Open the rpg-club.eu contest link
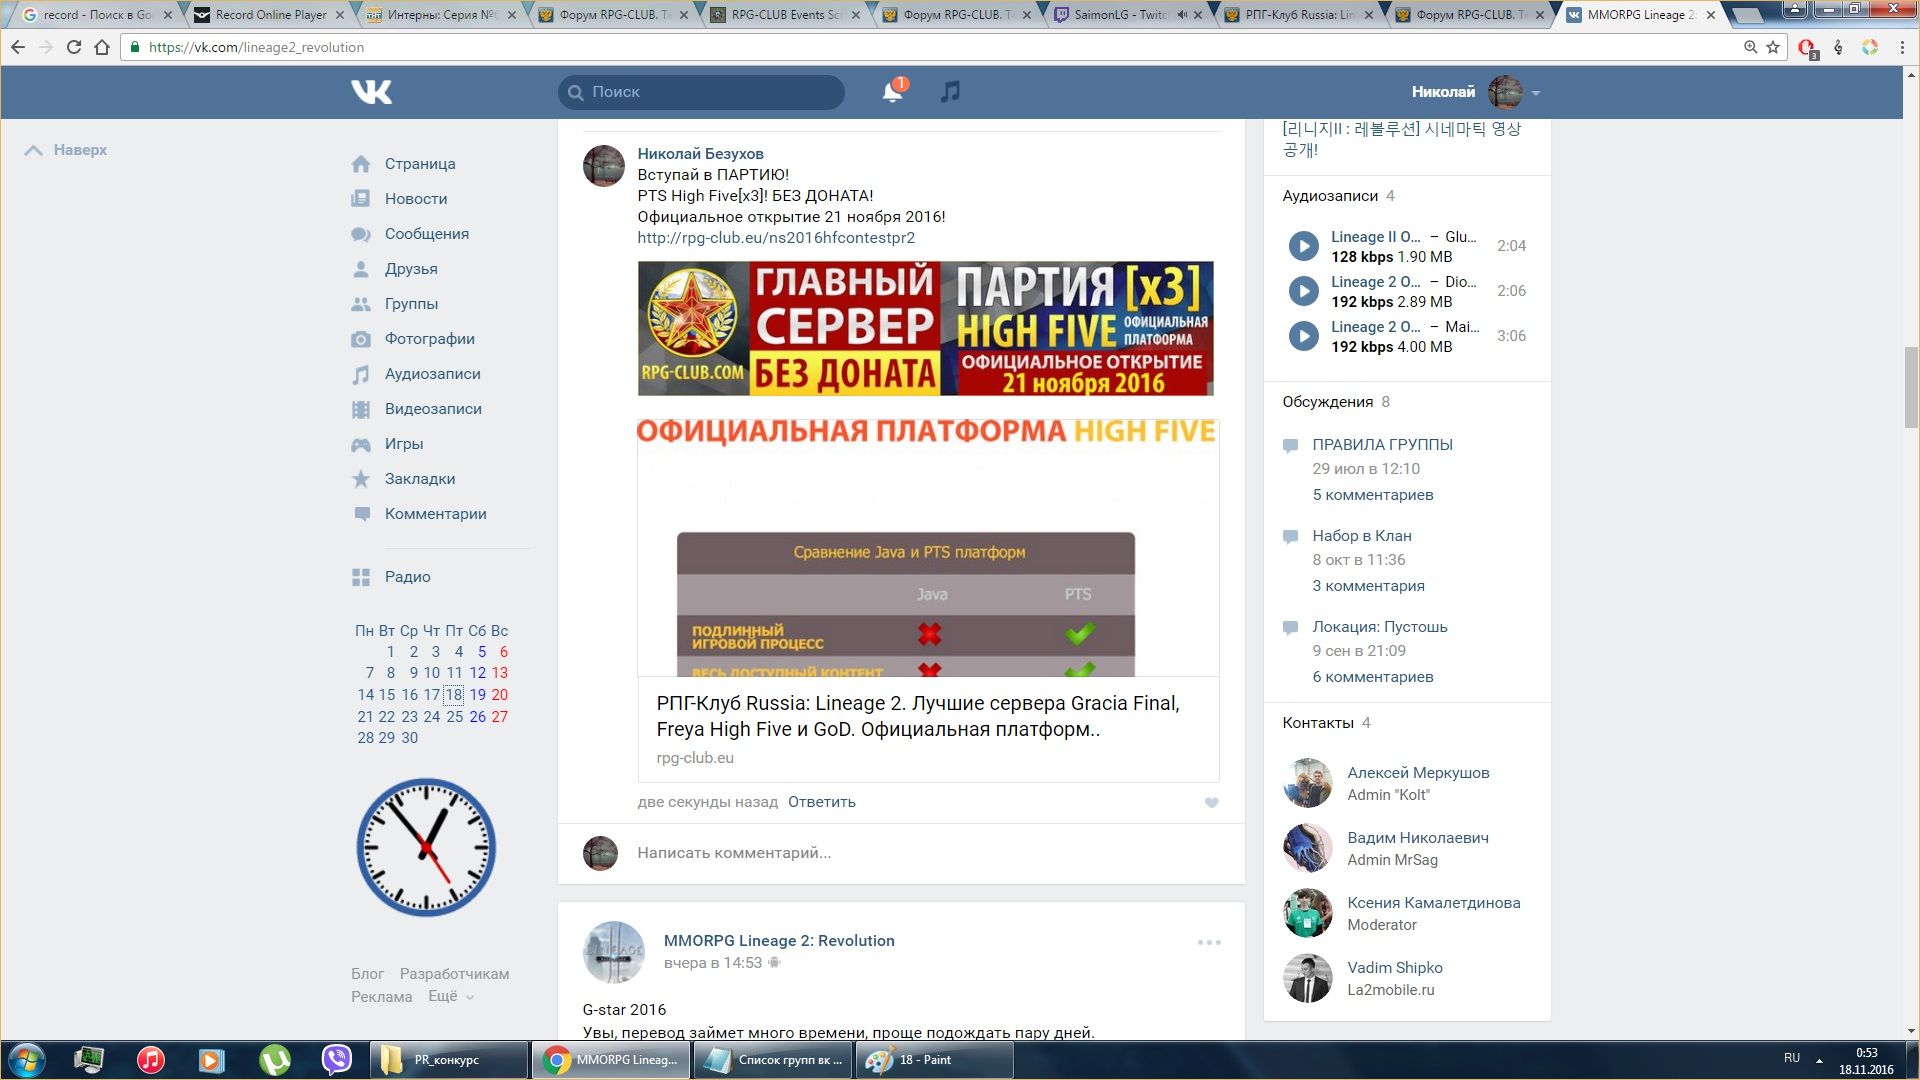 click(776, 238)
